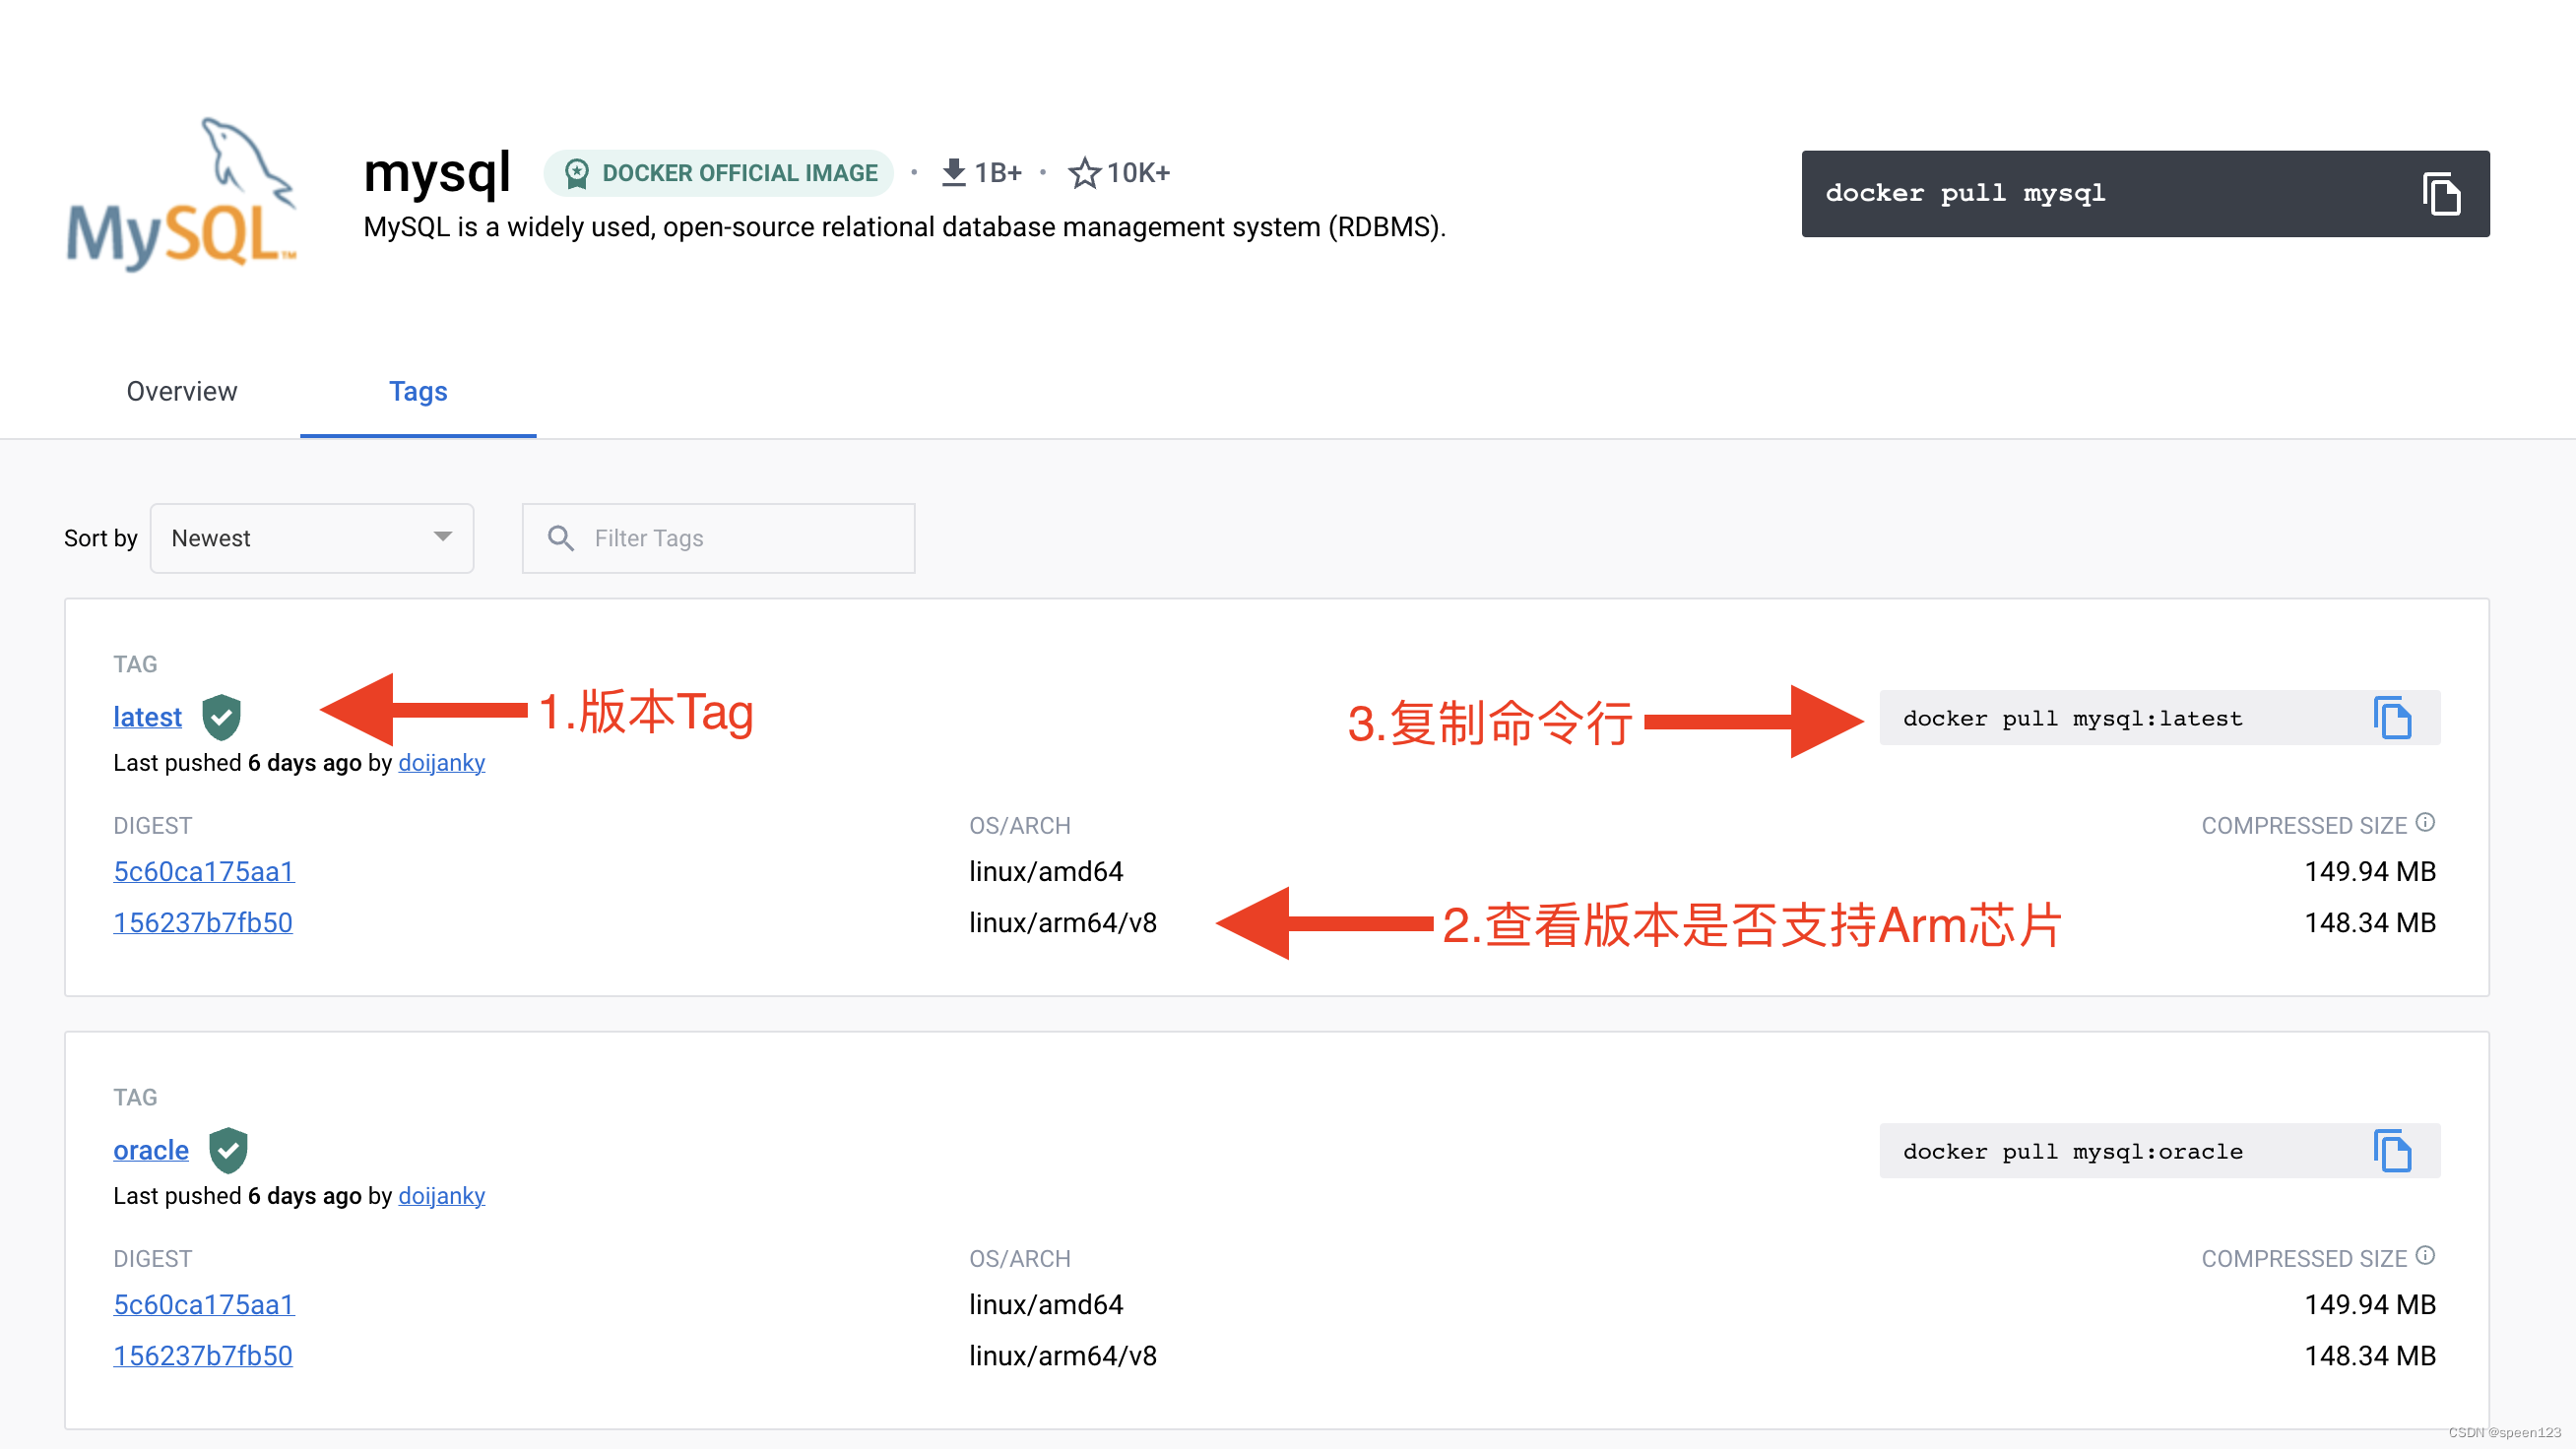2576x1449 pixels.
Task: Click the latest tag version link
Action: [147, 715]
